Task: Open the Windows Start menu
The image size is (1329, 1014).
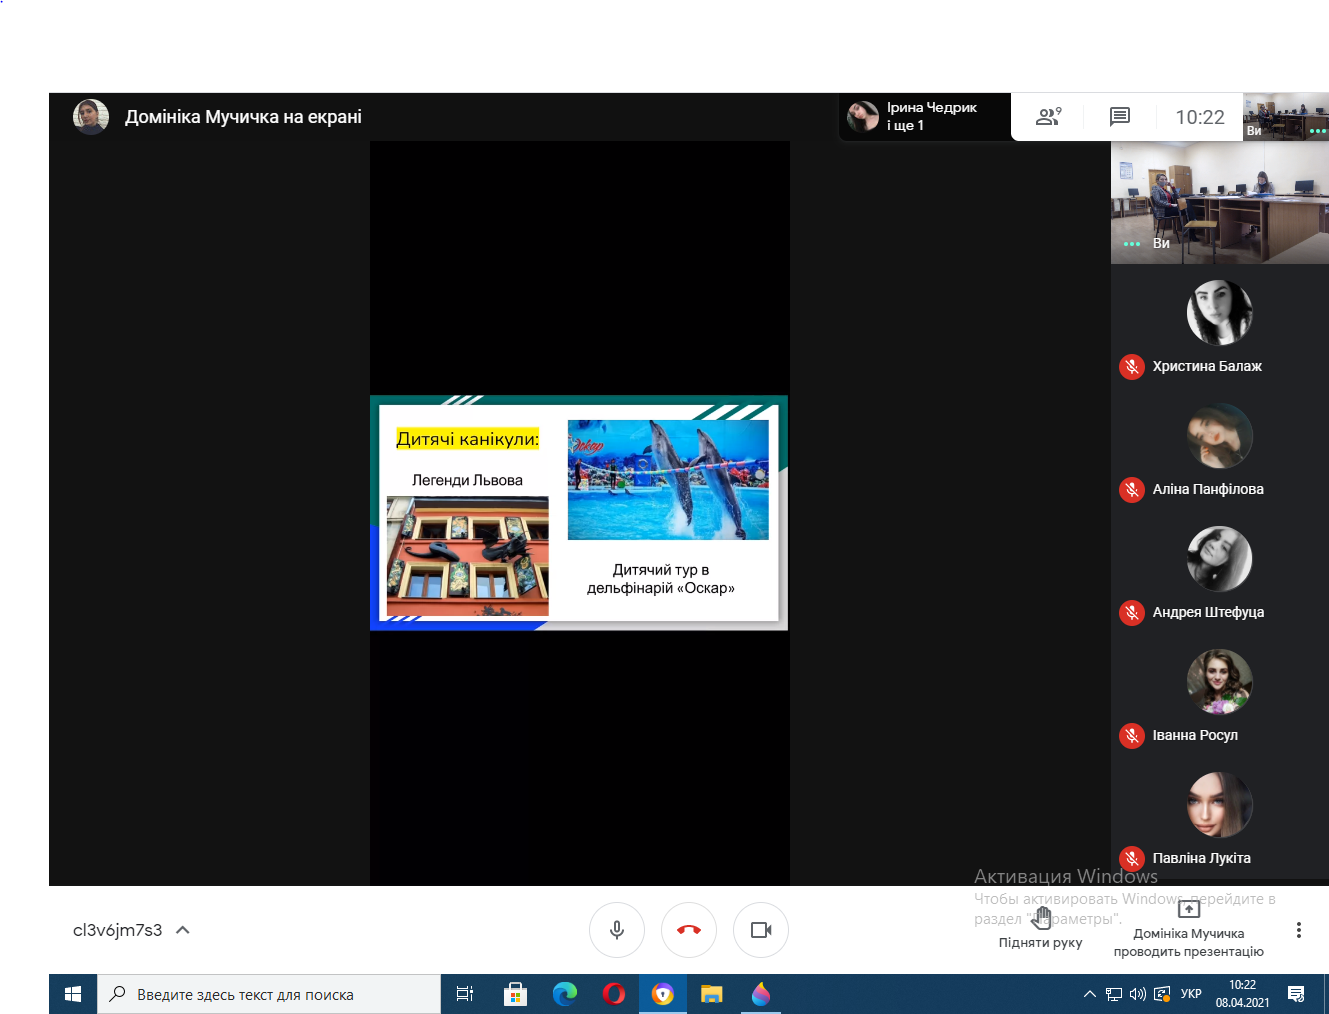Action: point(73,994)
